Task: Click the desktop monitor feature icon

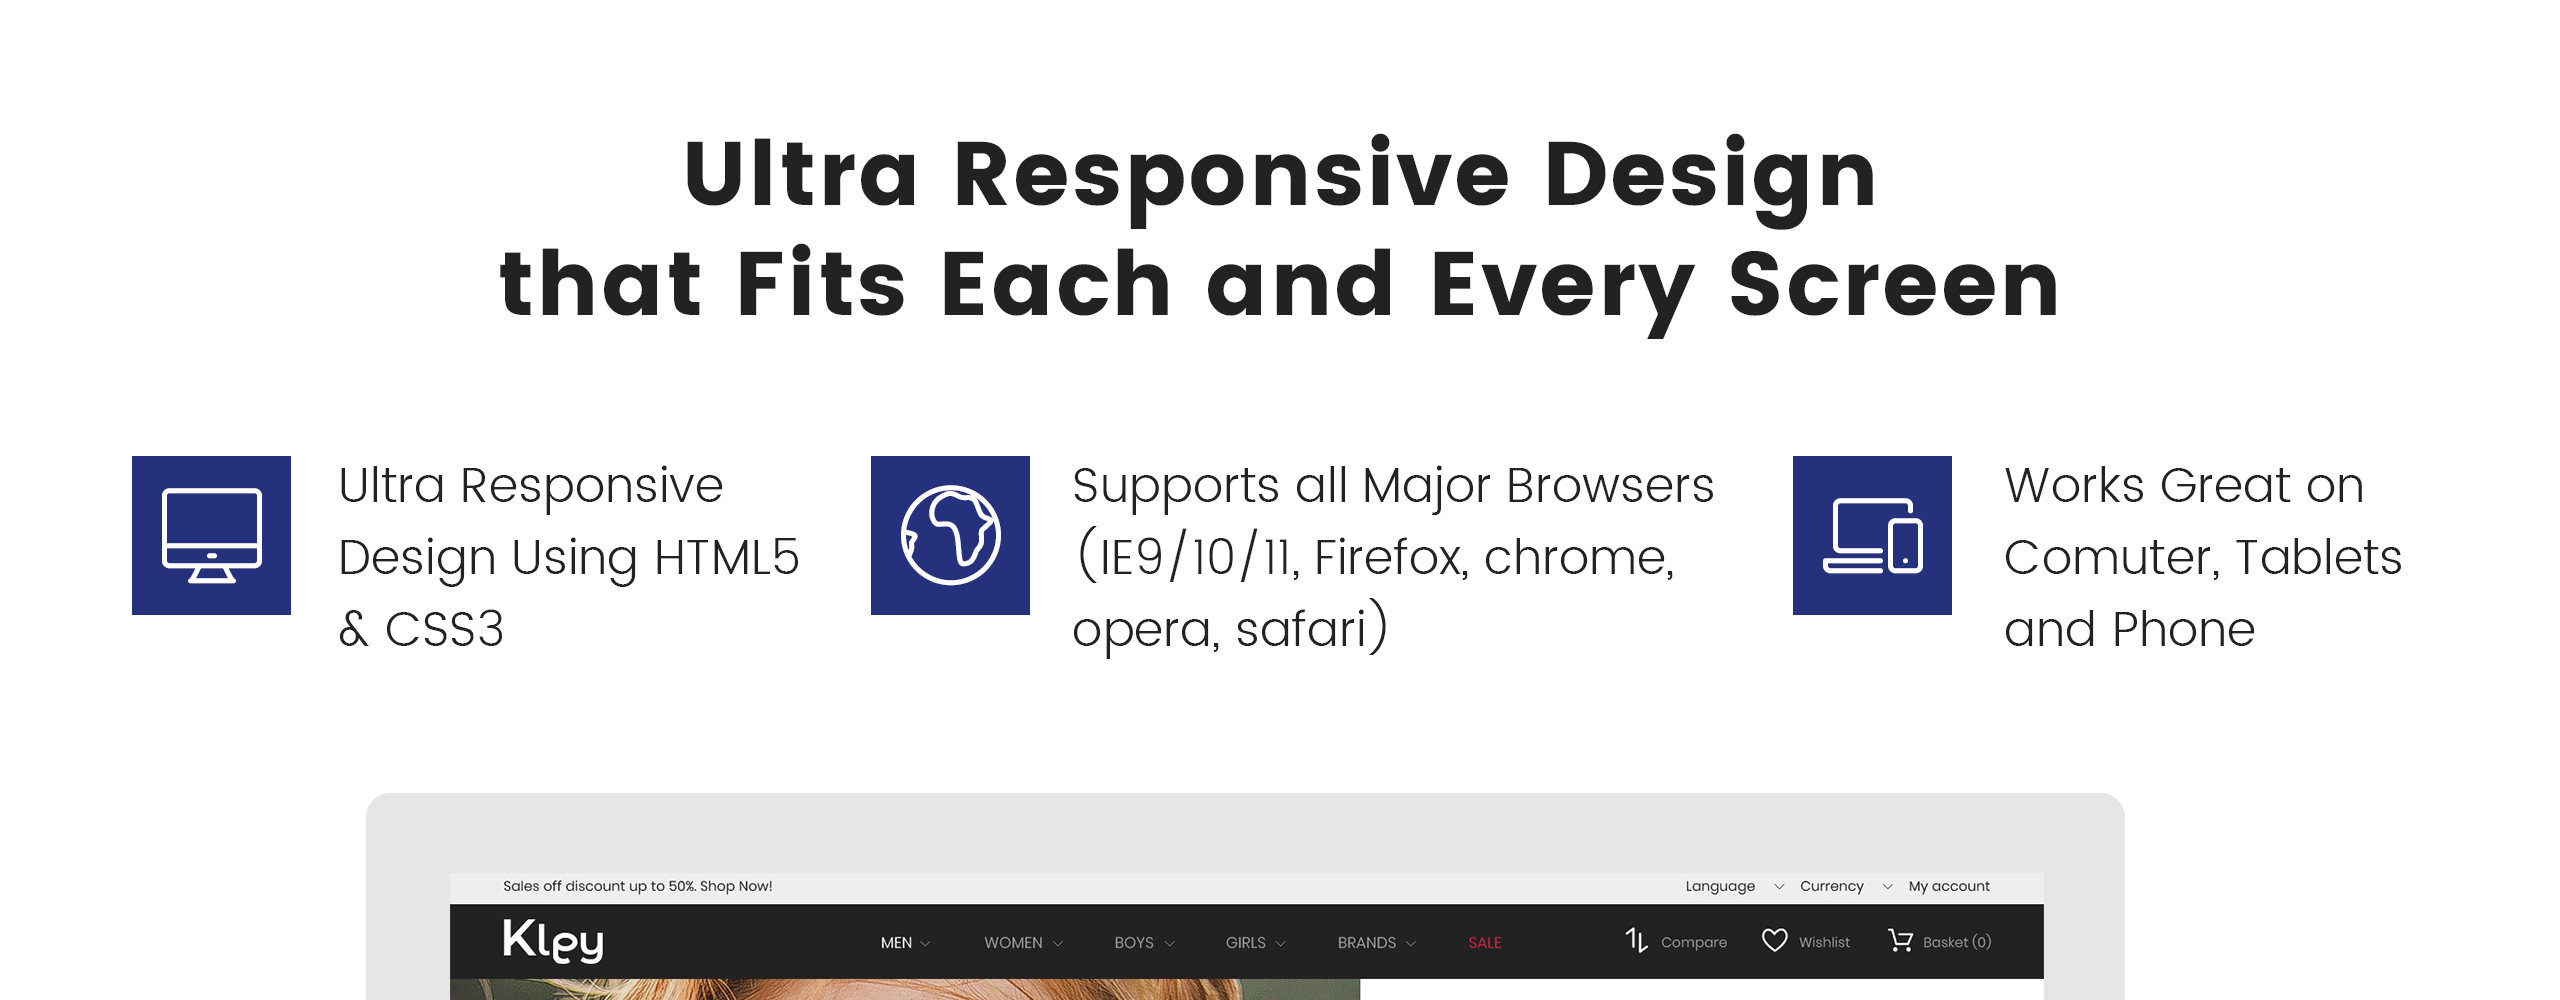Action: 211,535
